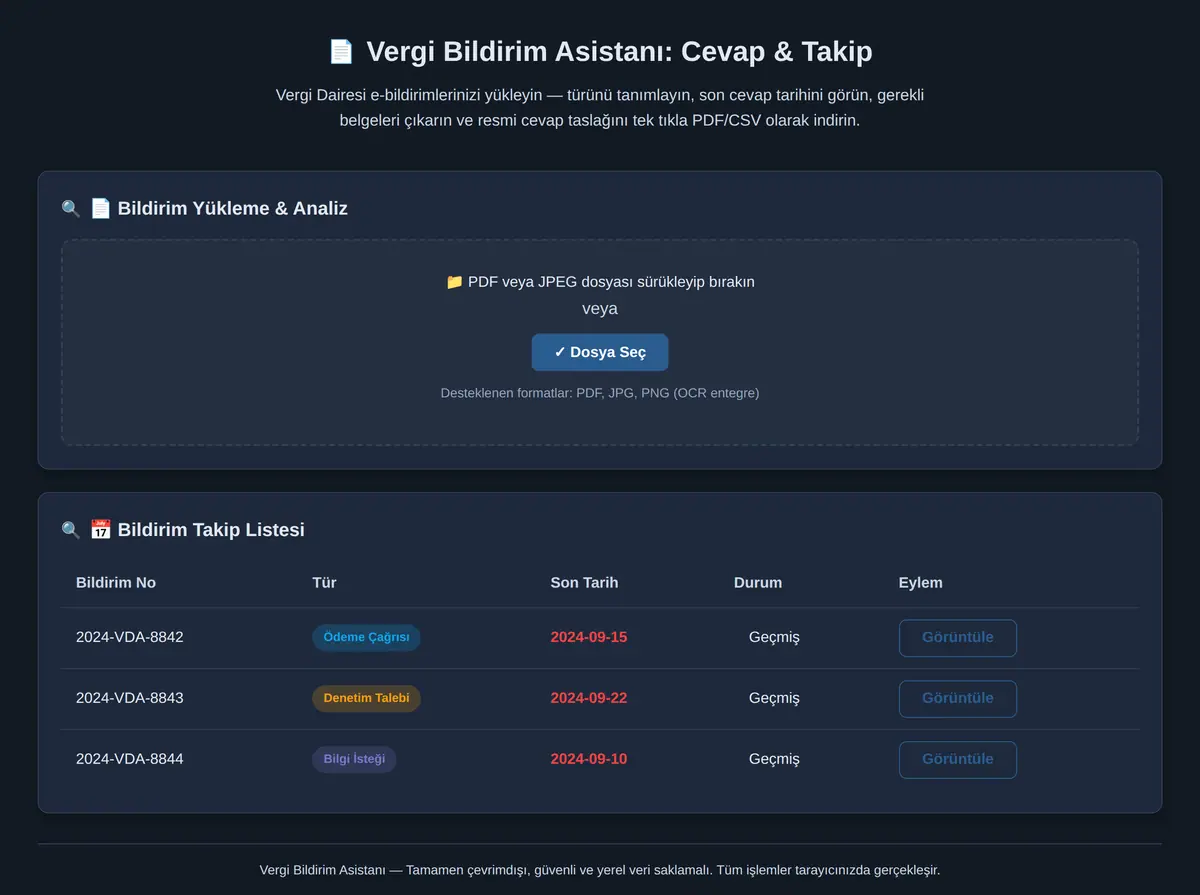Click the footer text about offline processing

point(600,871)
